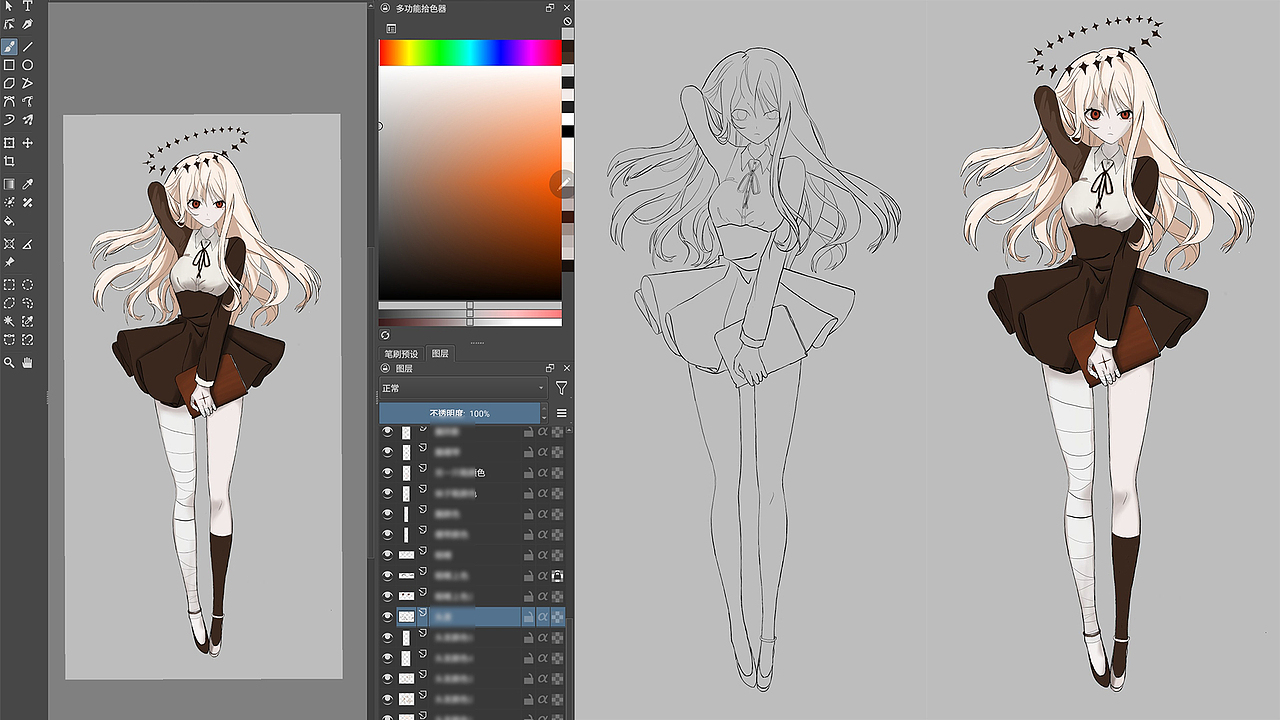
Task: Click the highlighted layer's thumbnail
Action: click(x=406, y=617)
